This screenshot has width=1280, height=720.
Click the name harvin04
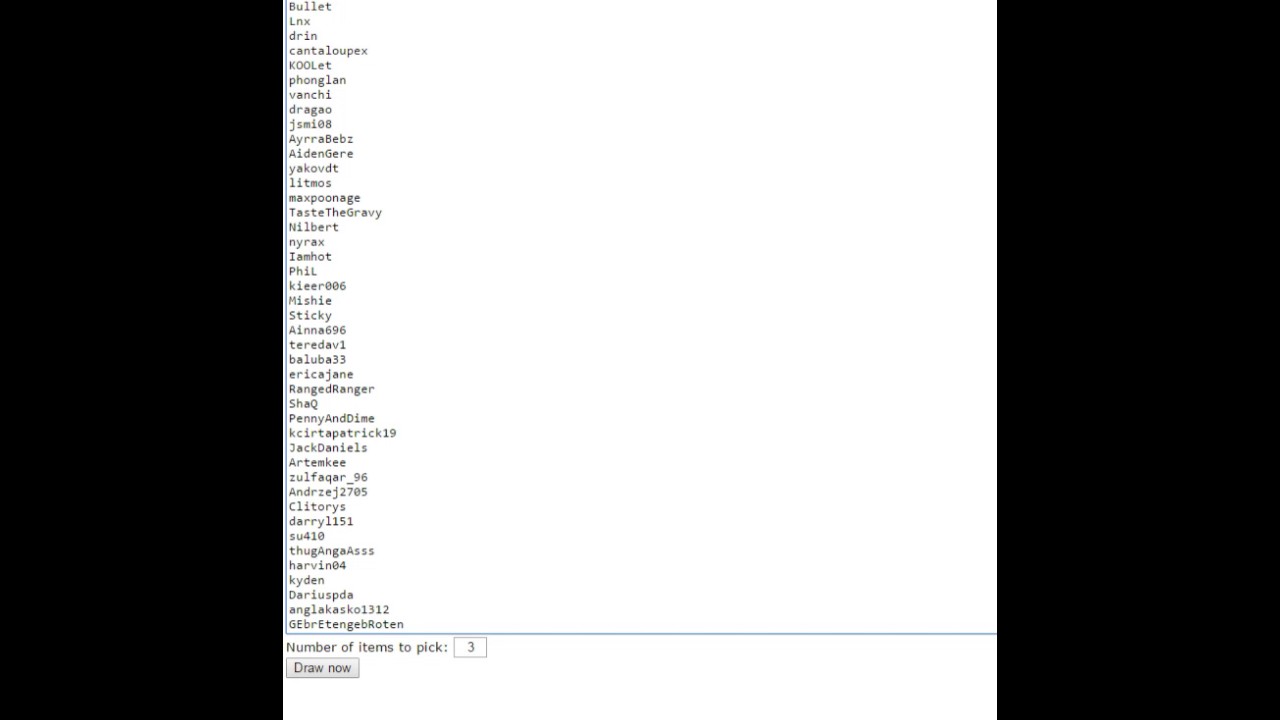pos(317,565)
